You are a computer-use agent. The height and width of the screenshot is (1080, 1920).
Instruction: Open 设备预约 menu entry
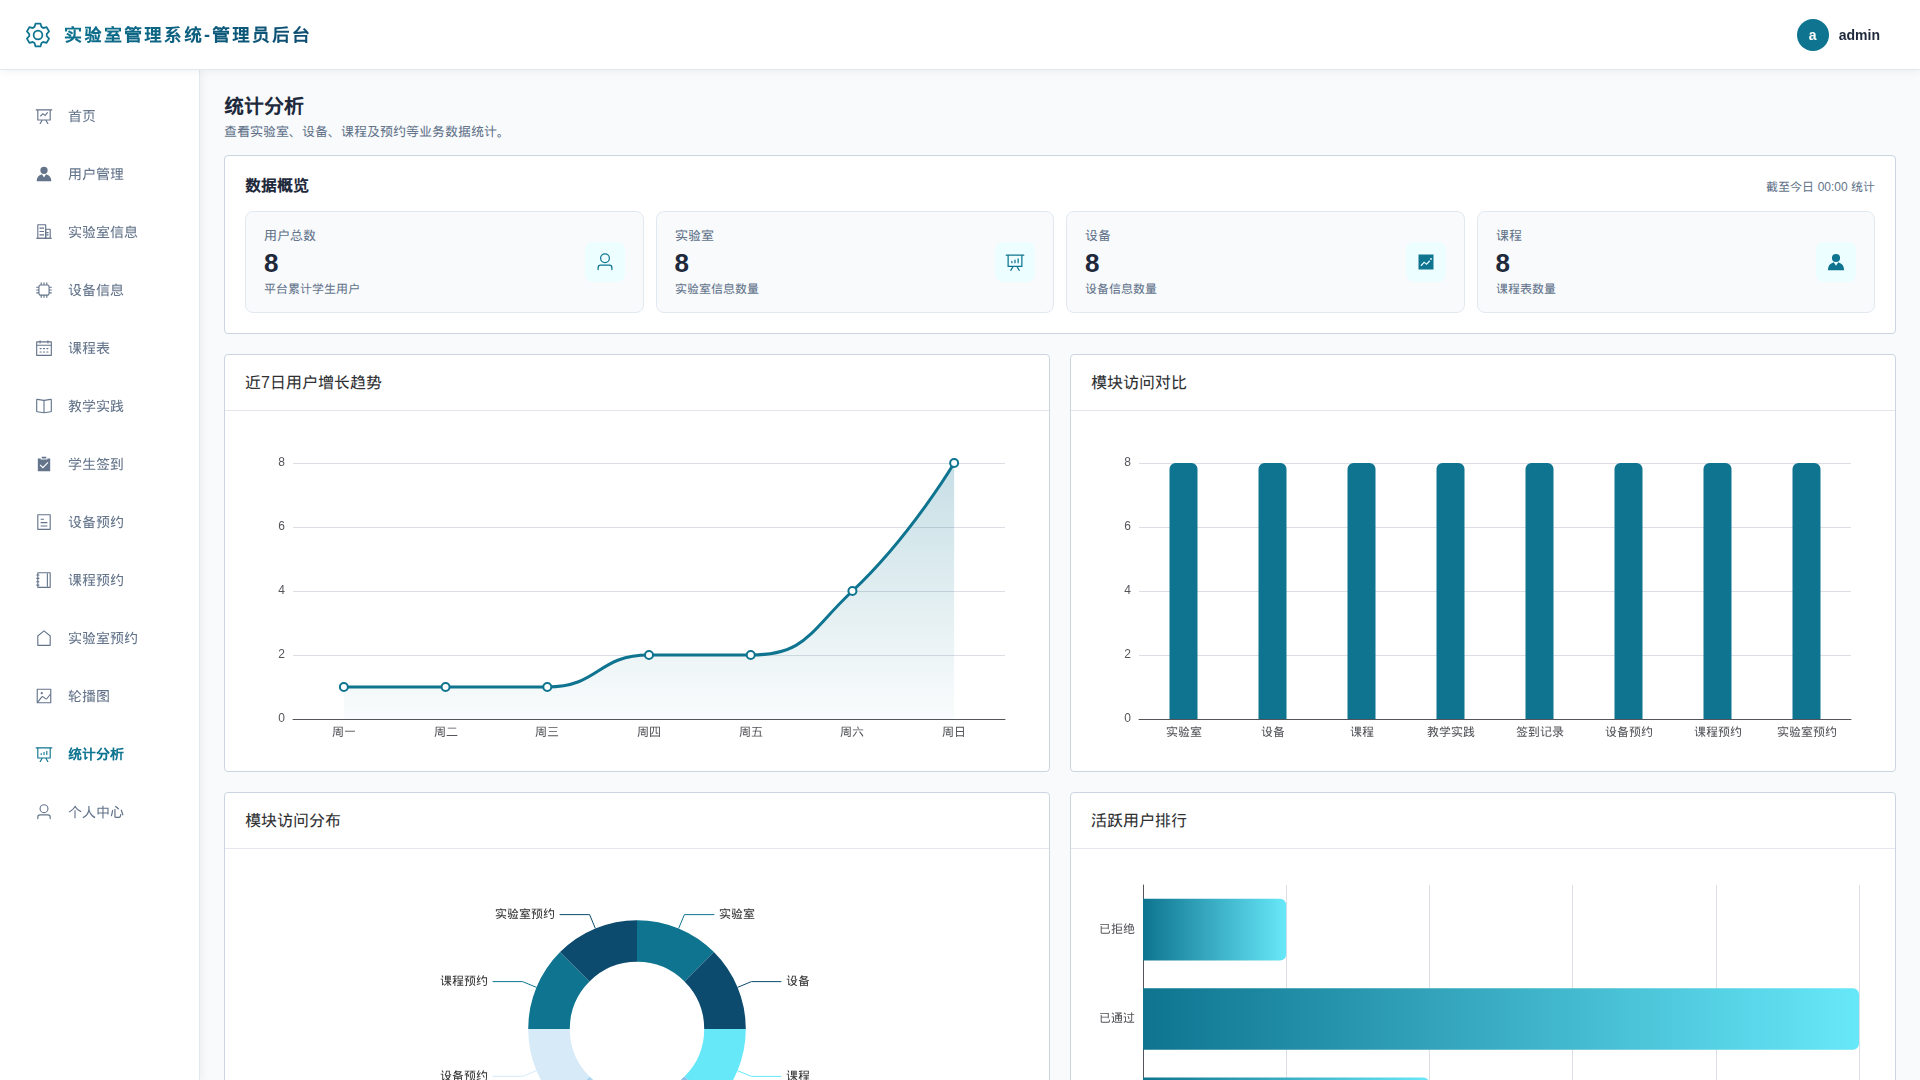pos(100,522)
